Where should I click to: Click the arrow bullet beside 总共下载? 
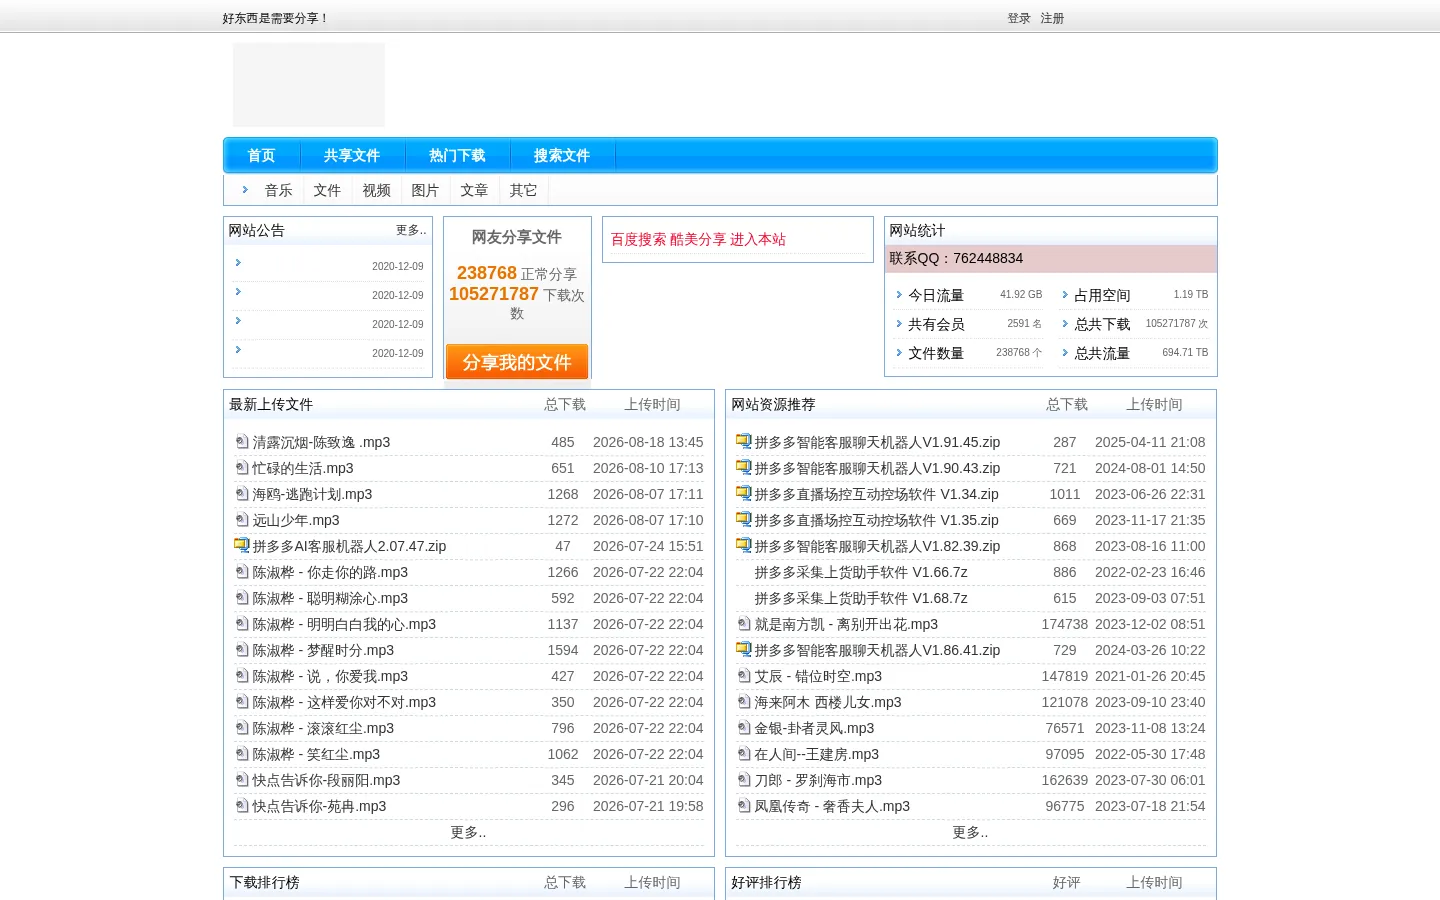1065,324
